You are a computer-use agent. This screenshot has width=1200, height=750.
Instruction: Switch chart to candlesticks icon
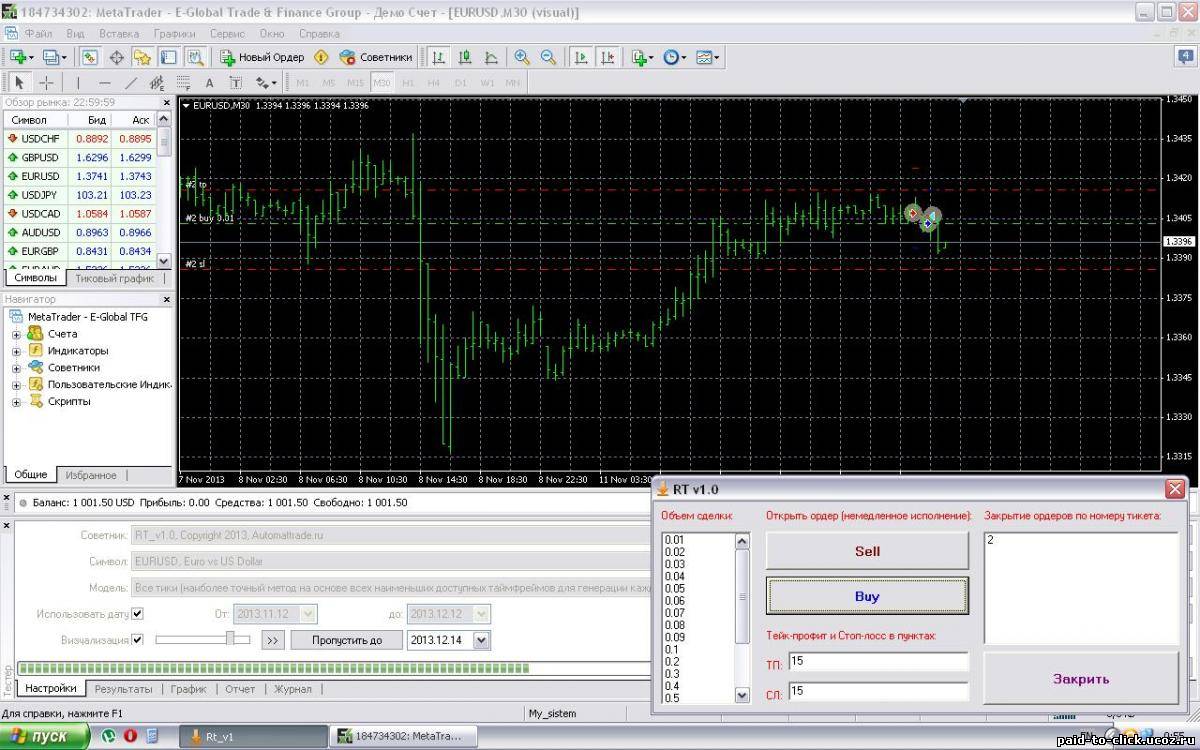tap(465, 57)
